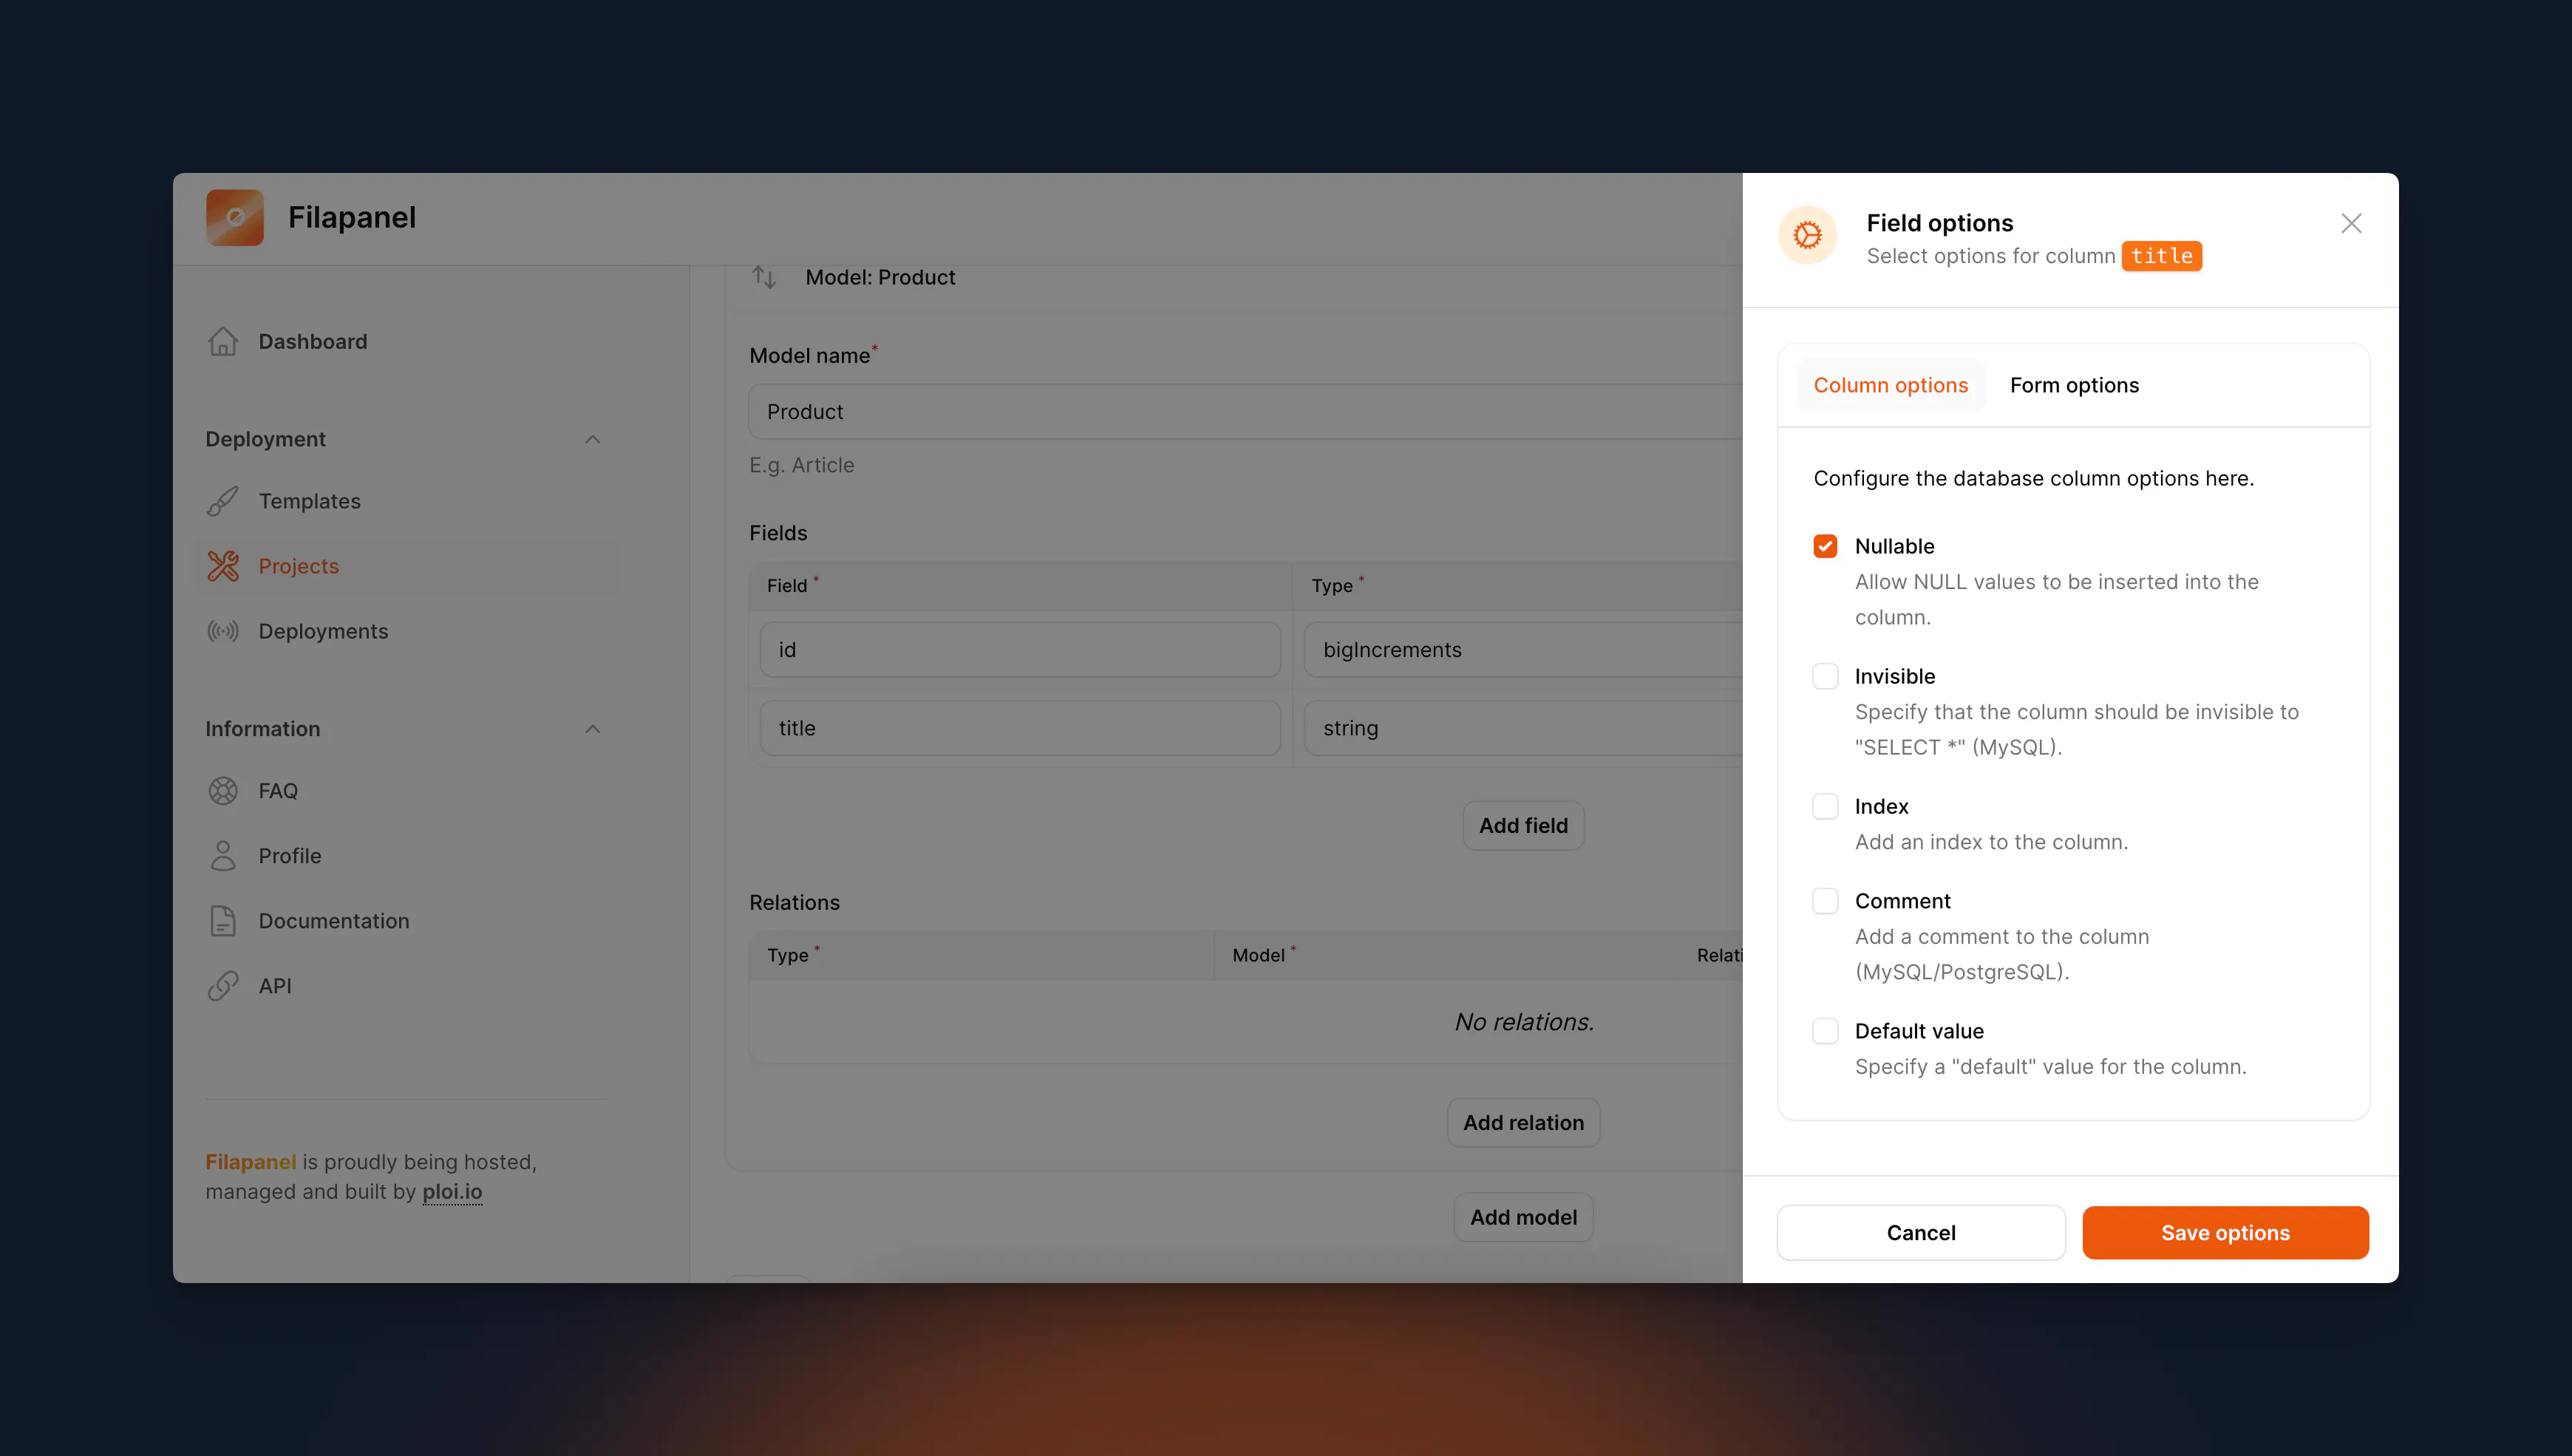The image size is (2572, 1456).
Task: Close the Field options panel
Action: [2352, 223]
